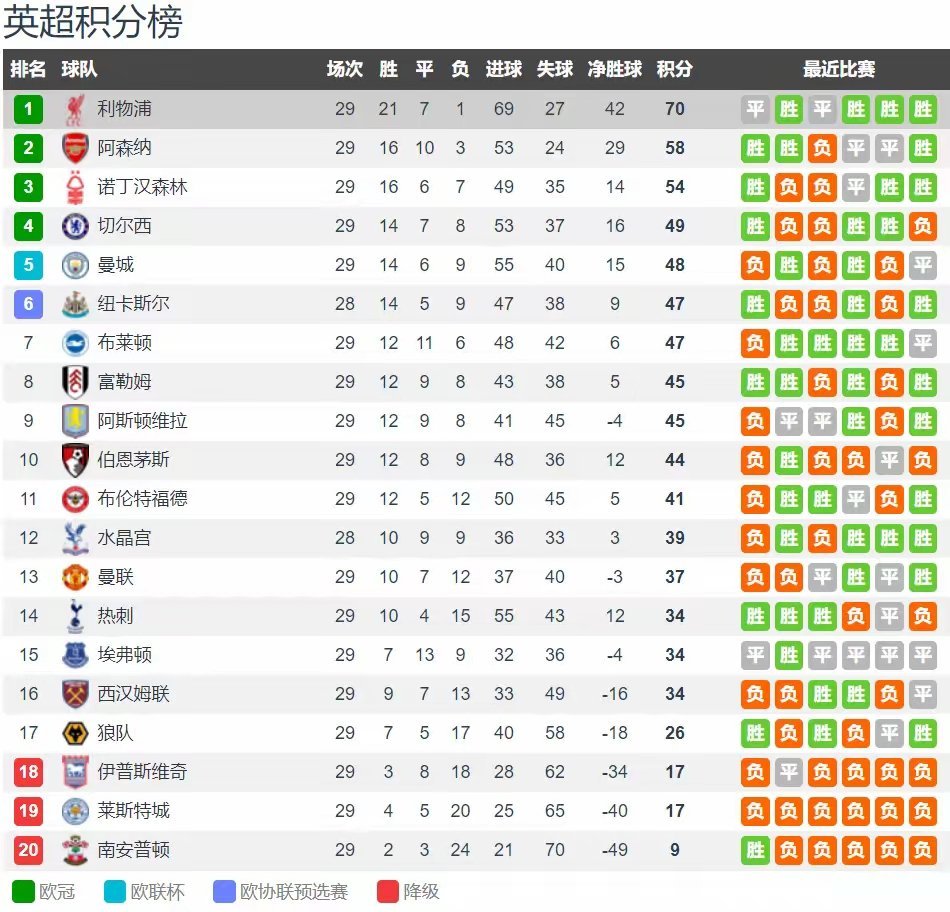
Task: Sort table by 净胜球 column header
Action: click(614, 69)
